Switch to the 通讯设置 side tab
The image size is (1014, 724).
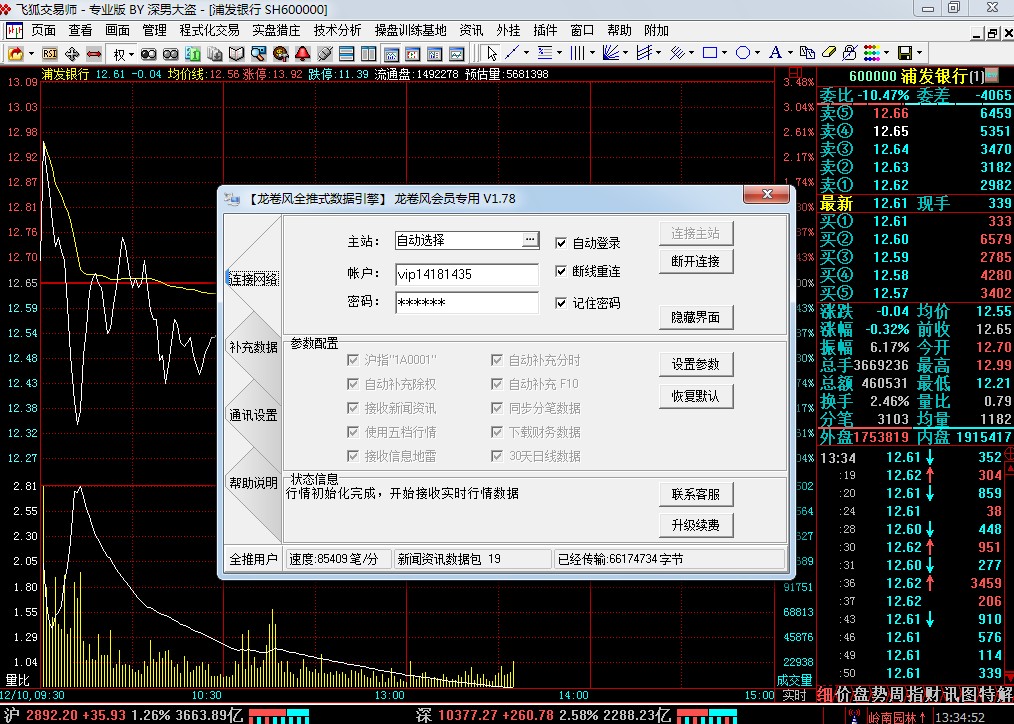[253, 415]
